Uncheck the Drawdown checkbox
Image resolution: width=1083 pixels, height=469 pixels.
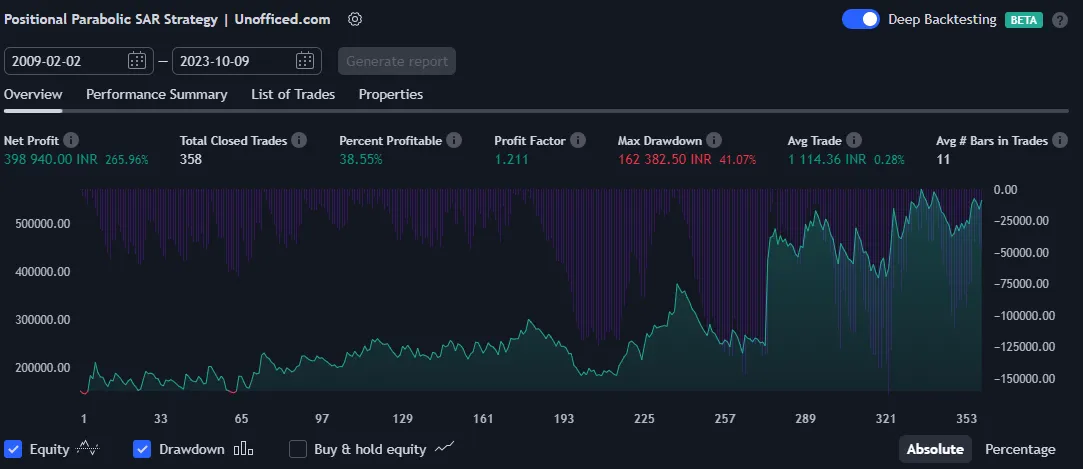click(x=142, y=449)
